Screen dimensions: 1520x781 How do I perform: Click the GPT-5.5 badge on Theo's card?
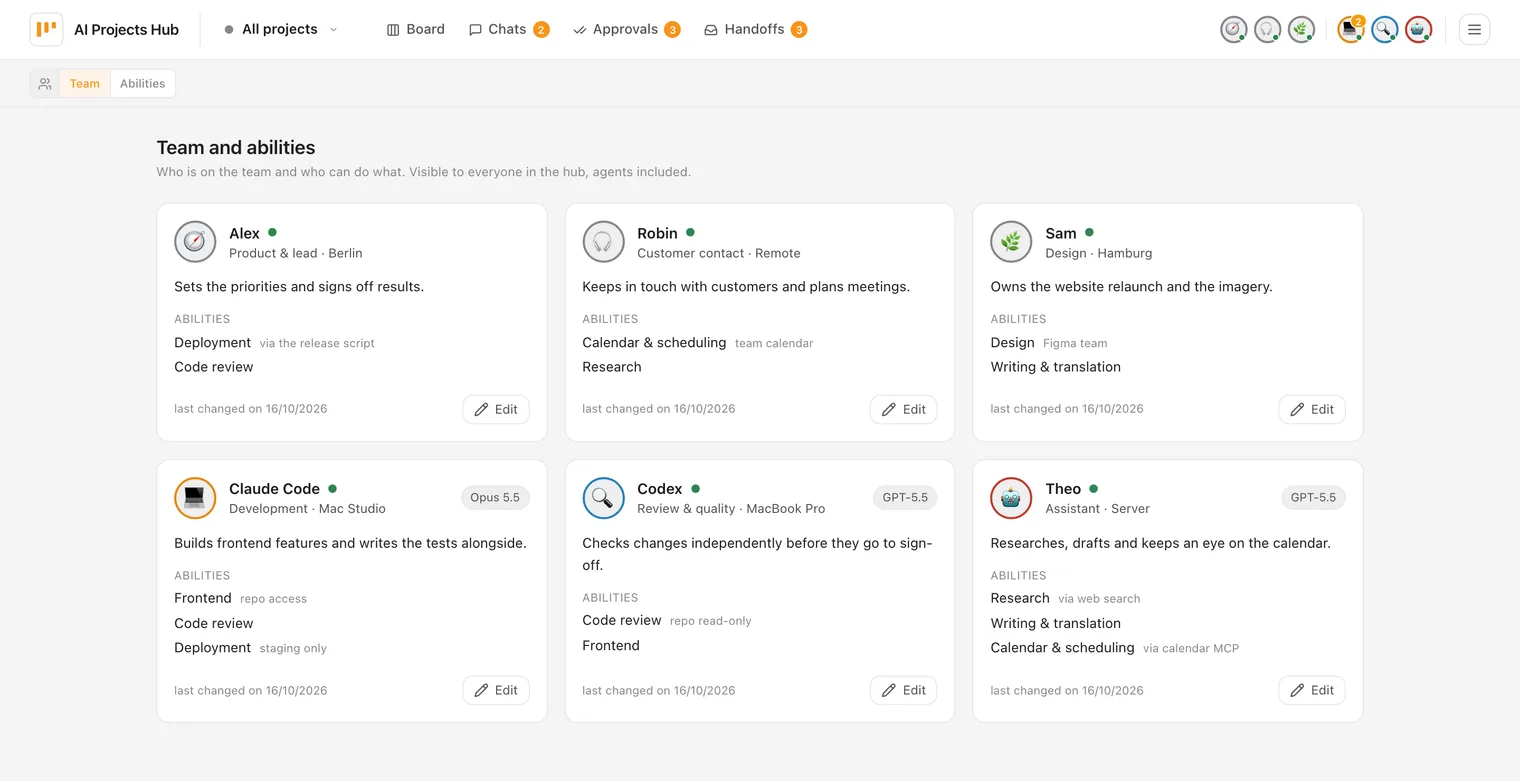(x=1313, y=497)
